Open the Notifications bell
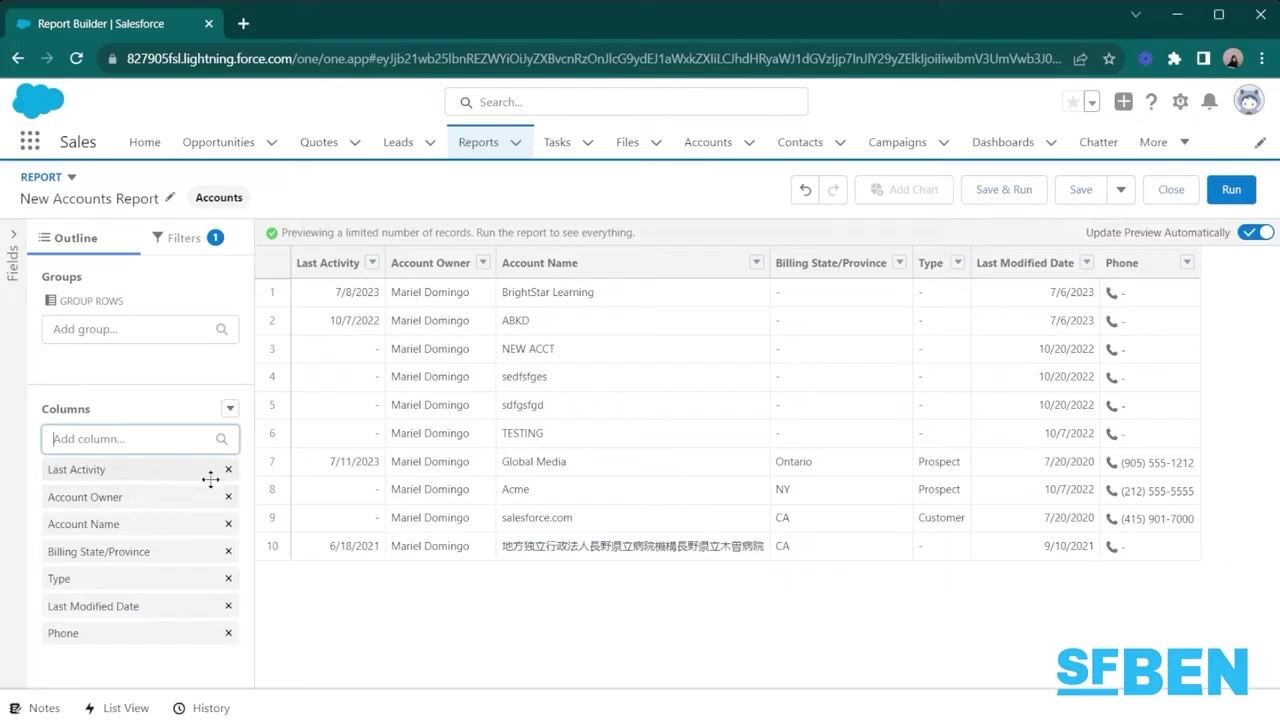This screenshot has width=1280, height=720. (x=1209, y=102)
